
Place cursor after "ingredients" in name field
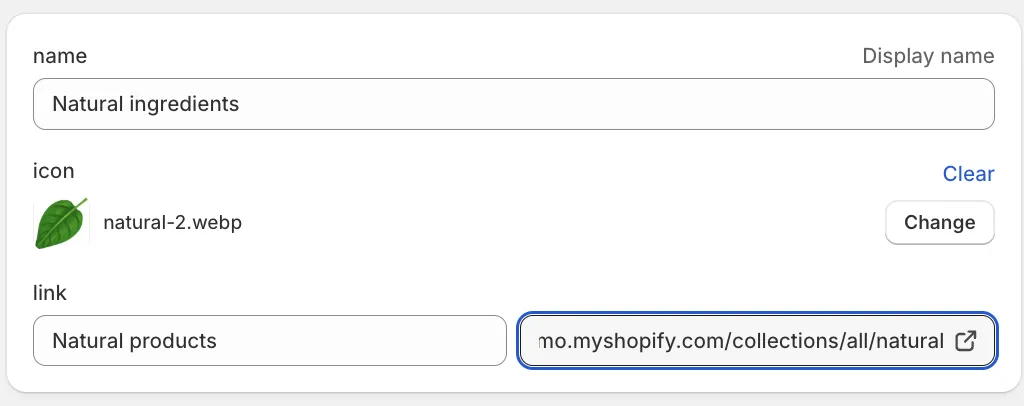tap(241, 104)
